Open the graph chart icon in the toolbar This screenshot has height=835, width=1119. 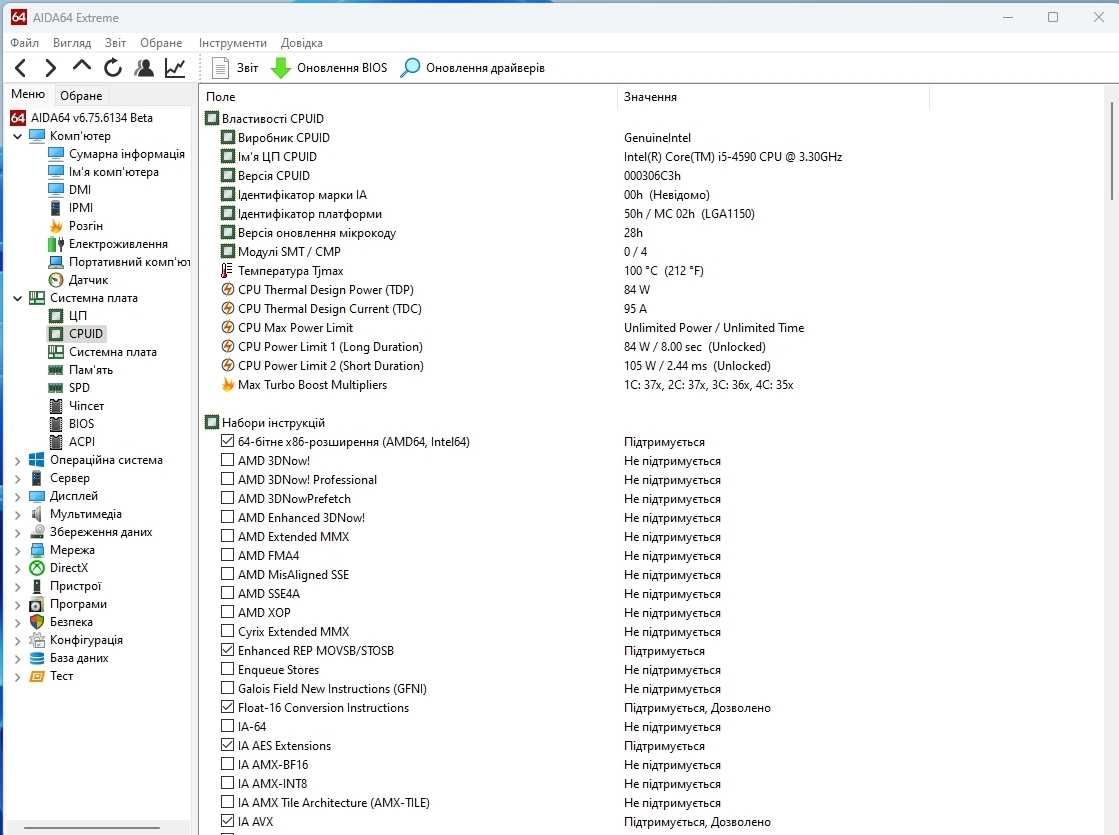pos(175,68)
